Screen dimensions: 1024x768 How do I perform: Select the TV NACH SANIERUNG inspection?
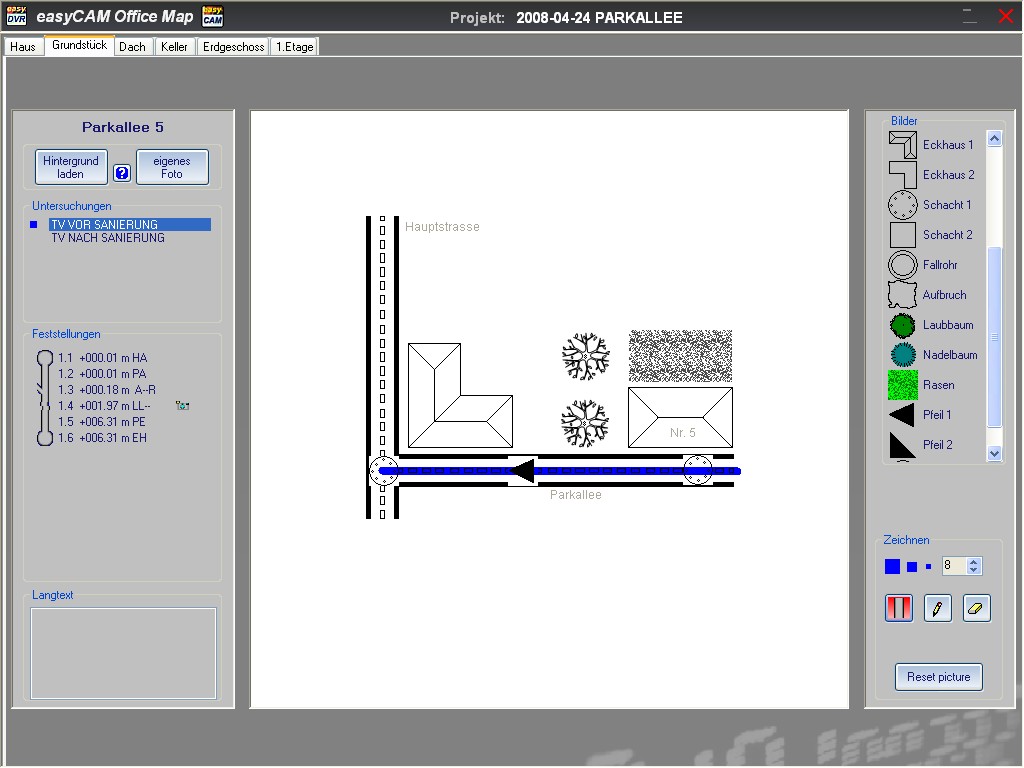(x=108, y=238)
